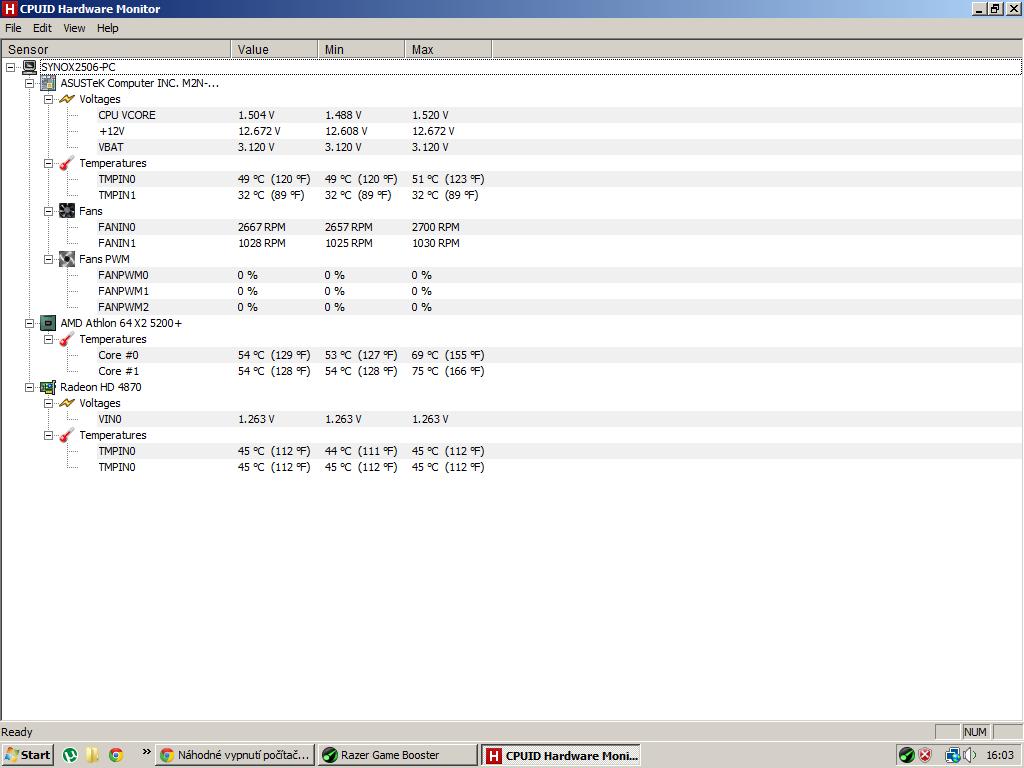Click the NUM status bar indicator

[x=975, y=732]
